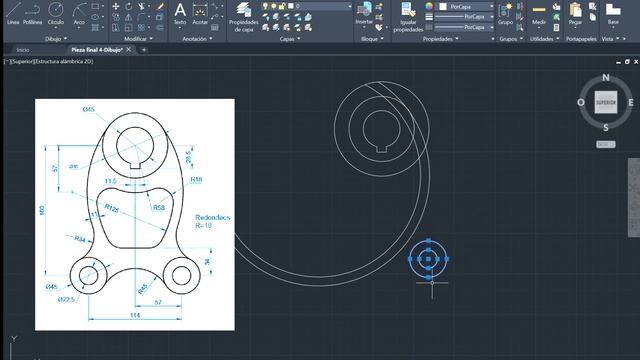Click the Rotate (Girar) modify tool
640x360 pixels.
tap(129, 7)
